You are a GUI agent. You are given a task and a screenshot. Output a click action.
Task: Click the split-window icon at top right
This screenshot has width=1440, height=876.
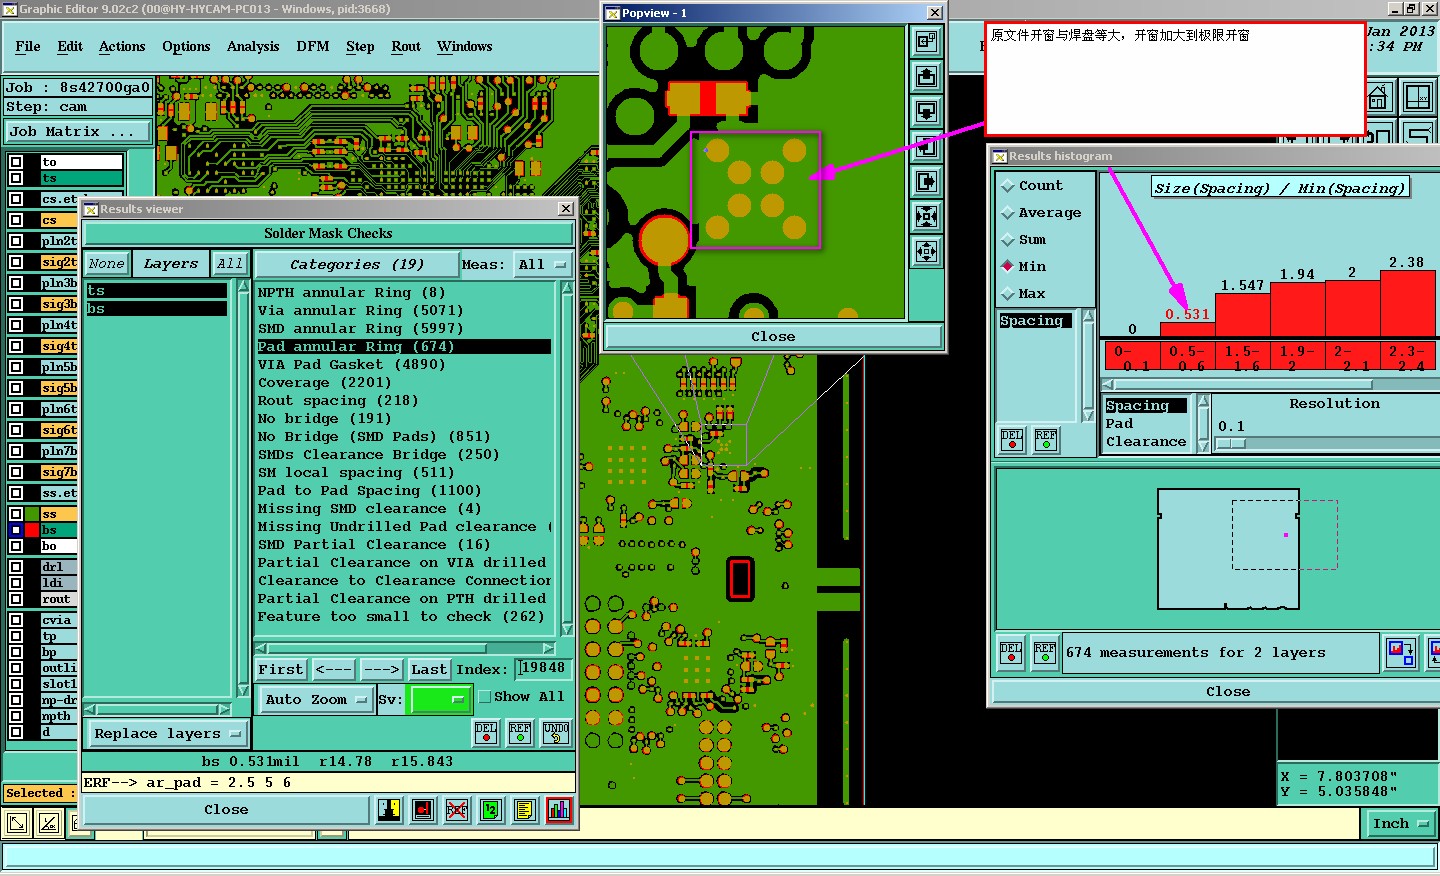tap(1418, 97)
